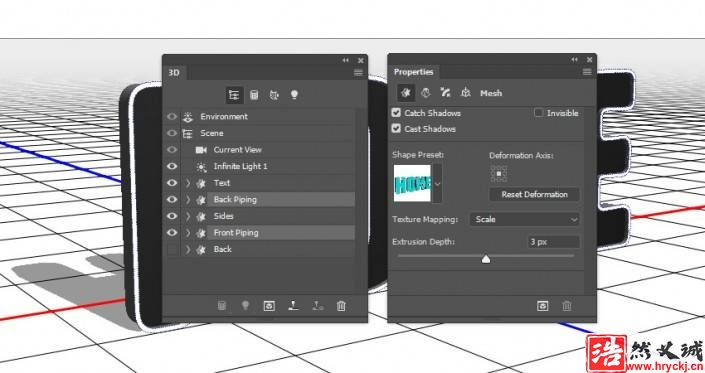The height and width of the screenshot is (373, 705).
Task: Click the Extrusion Depth slider handle
Action: [x=486, y=259]
